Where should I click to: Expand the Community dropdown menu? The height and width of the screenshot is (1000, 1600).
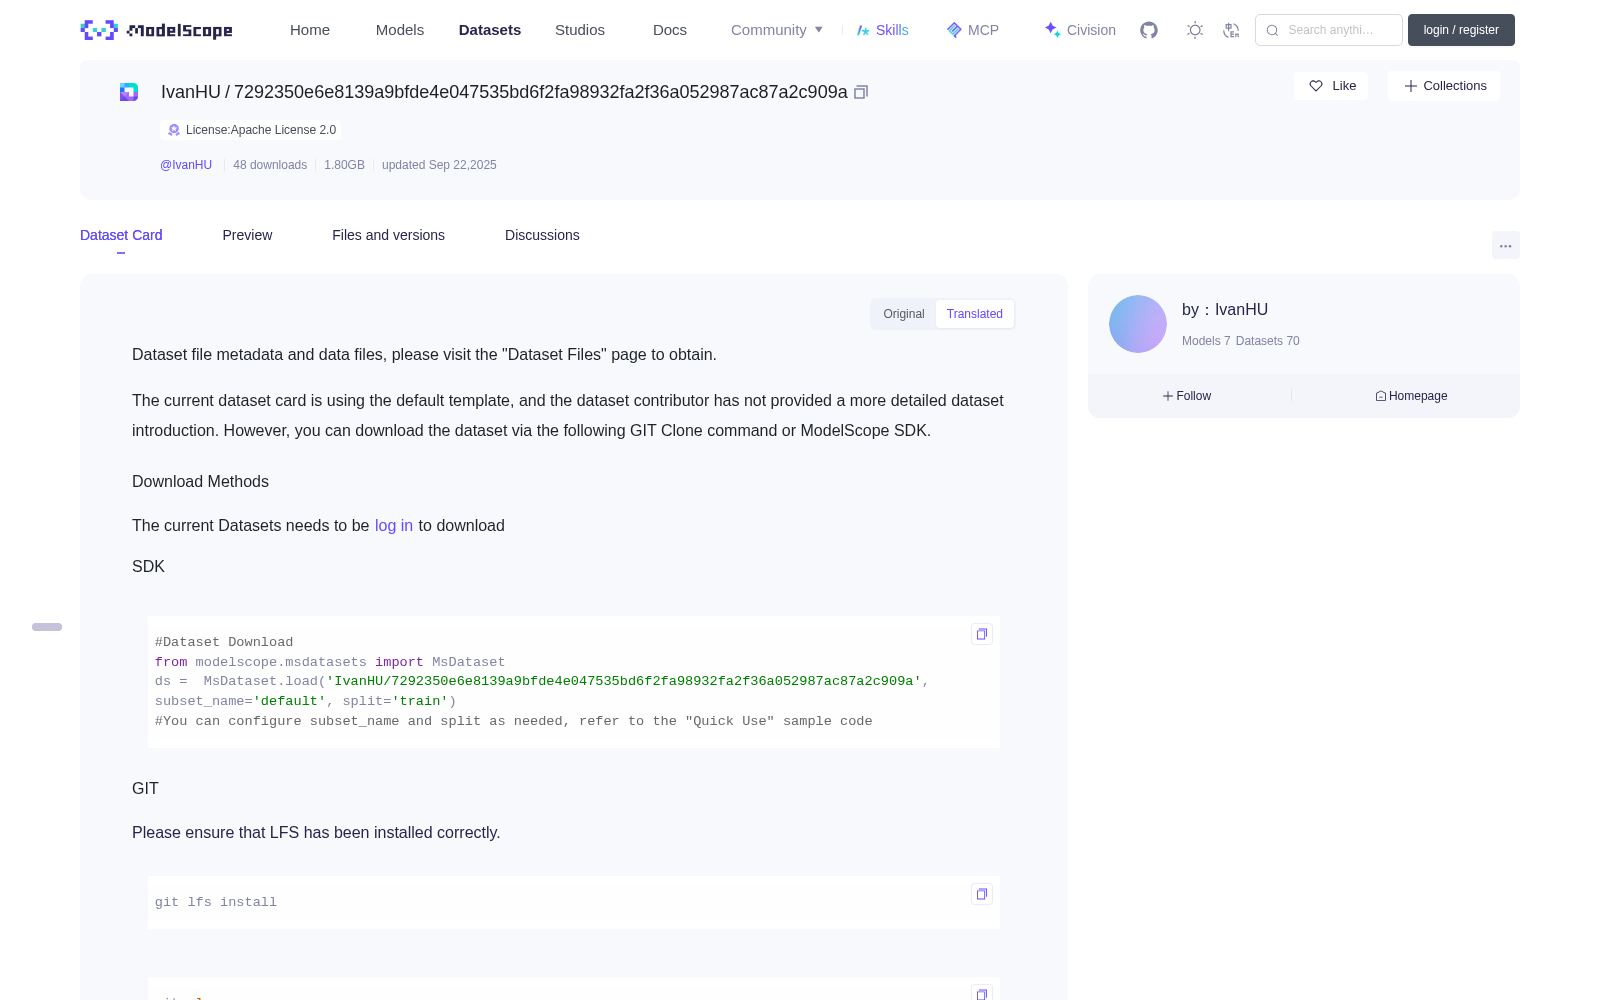tap(777, 30)
